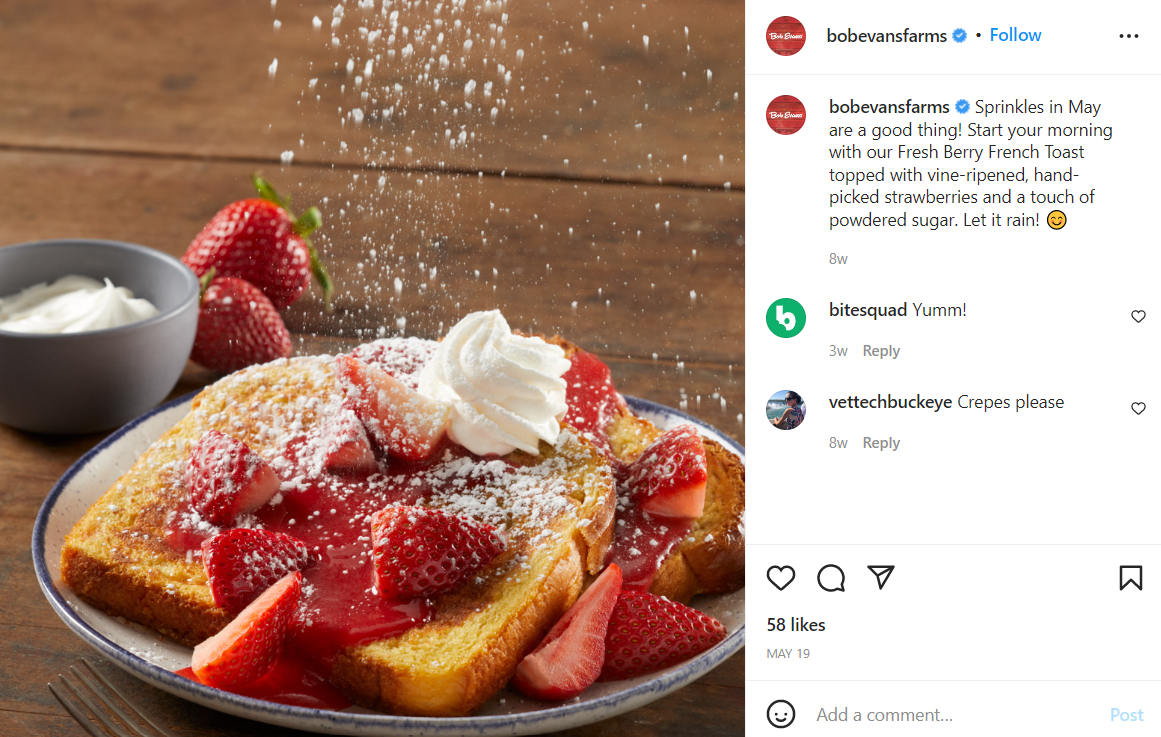Reply to vettechbuckeye's comment
This screenshot has height=737, width=1161.
[x=881, y=442]
